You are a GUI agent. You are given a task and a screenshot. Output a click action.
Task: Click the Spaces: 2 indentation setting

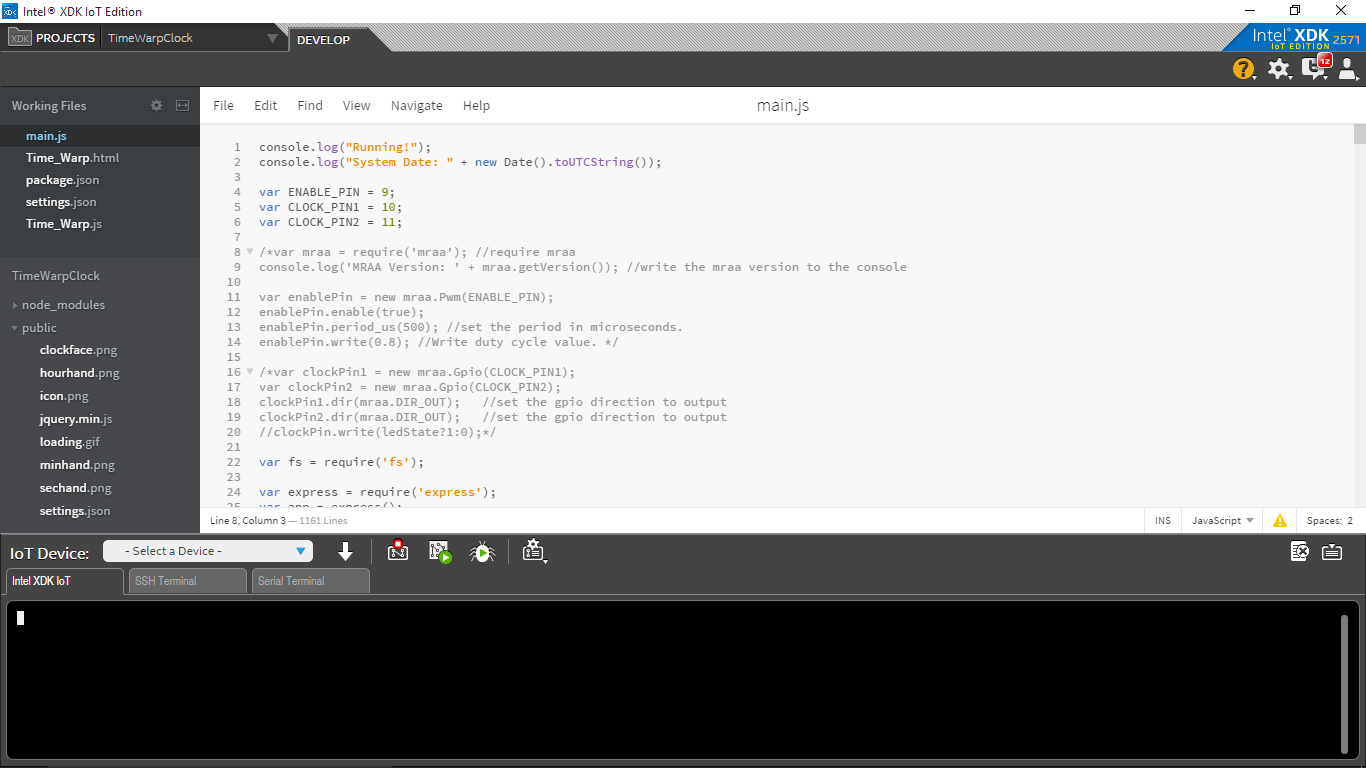click(1330, 521)
